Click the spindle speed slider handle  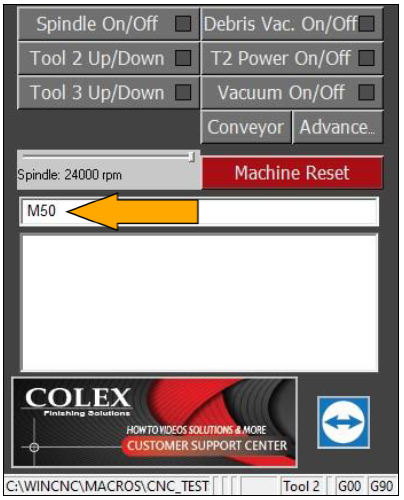tap(191, 157)
